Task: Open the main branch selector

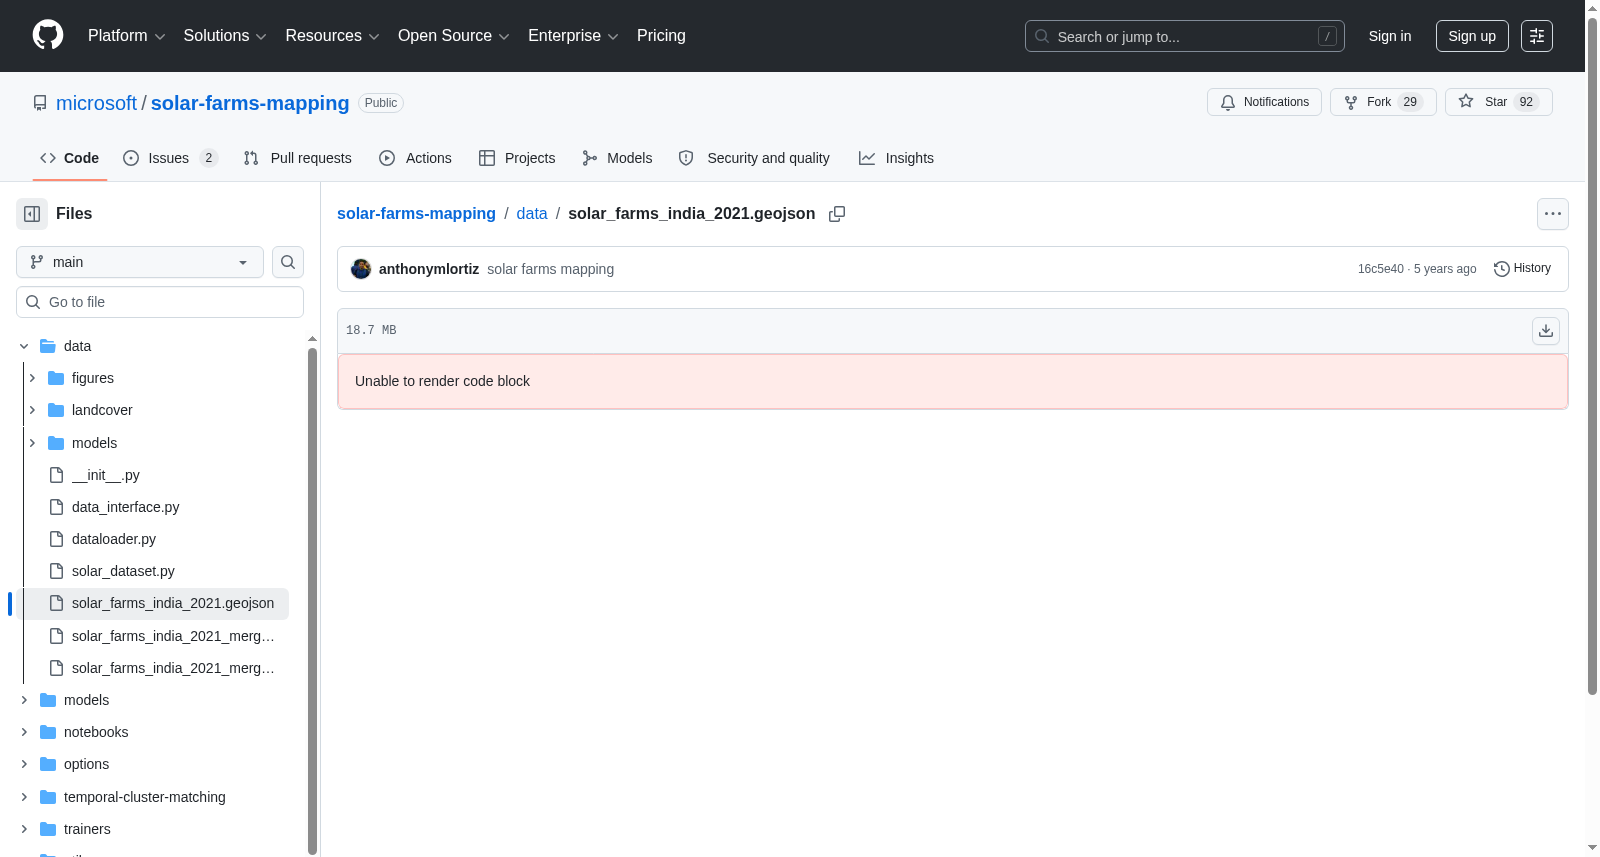Action: (140, 262)
